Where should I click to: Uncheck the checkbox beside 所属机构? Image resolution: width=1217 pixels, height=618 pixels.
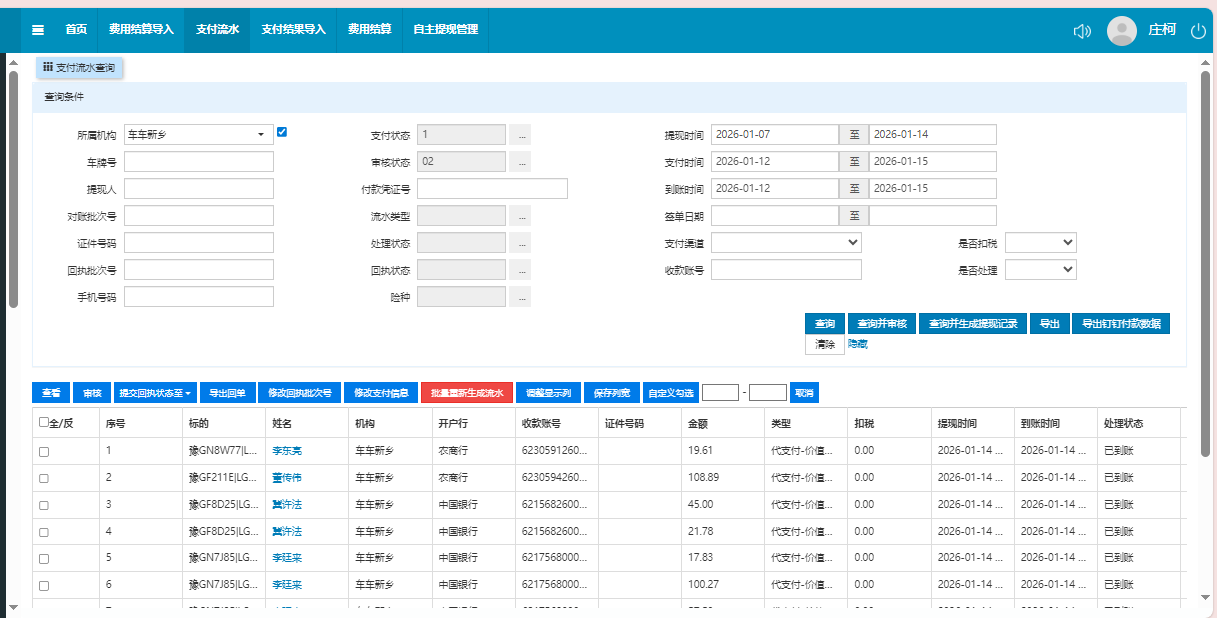[282, 132]
